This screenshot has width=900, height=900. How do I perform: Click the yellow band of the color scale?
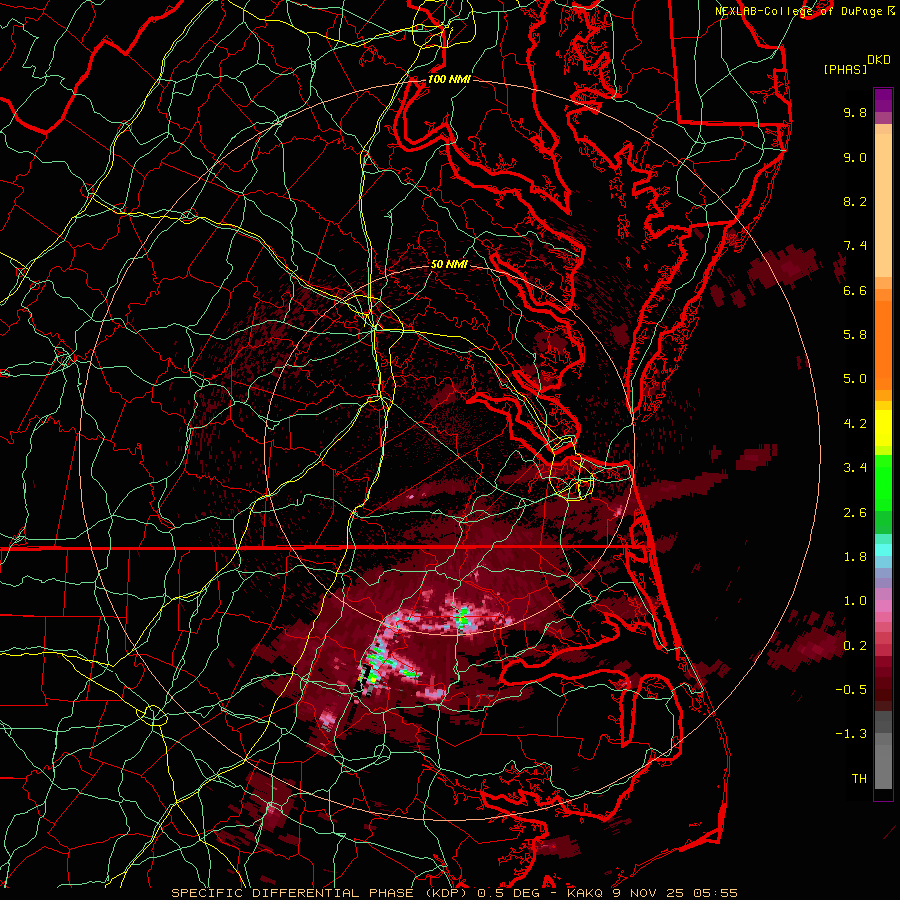(883, 428)
